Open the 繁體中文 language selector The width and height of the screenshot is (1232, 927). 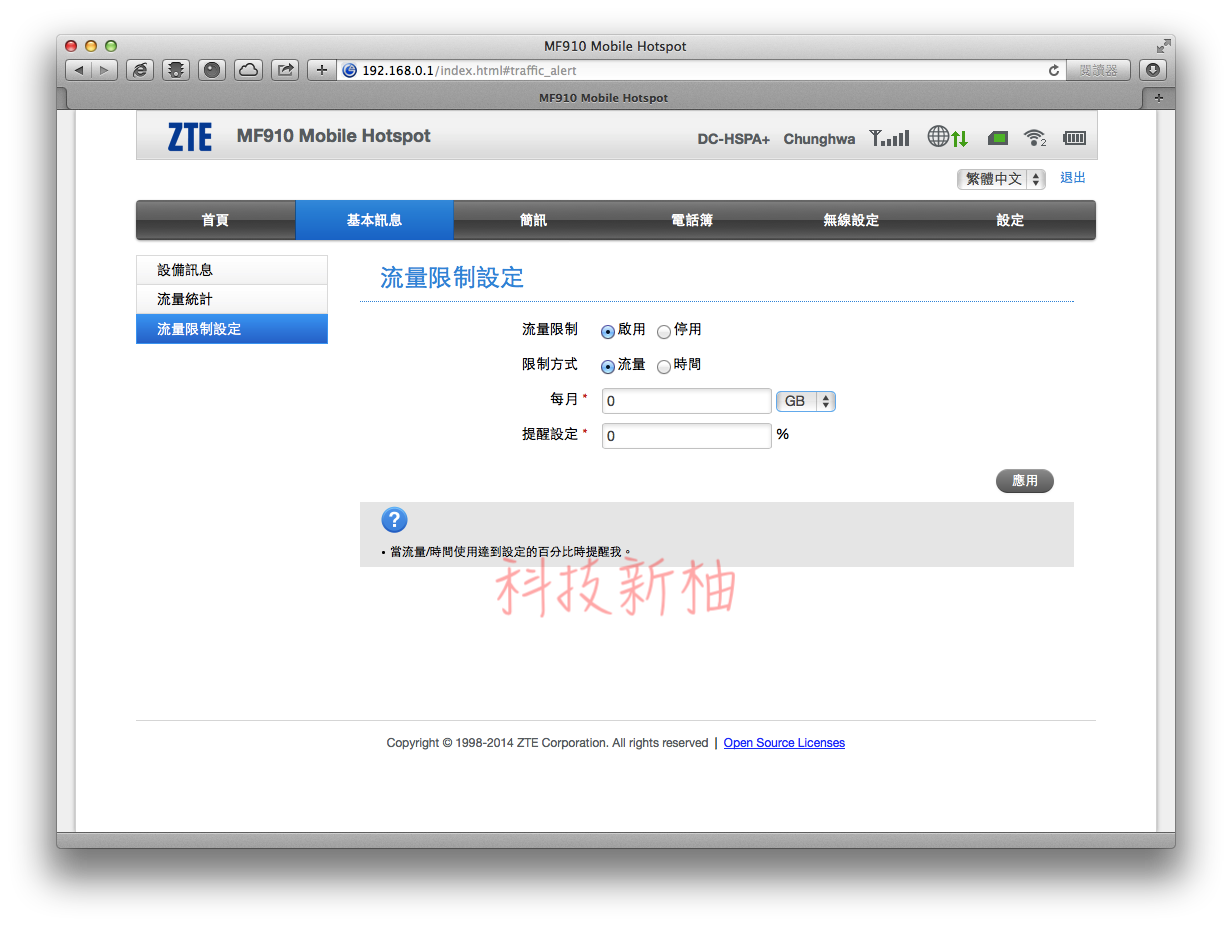(1001, 179)
